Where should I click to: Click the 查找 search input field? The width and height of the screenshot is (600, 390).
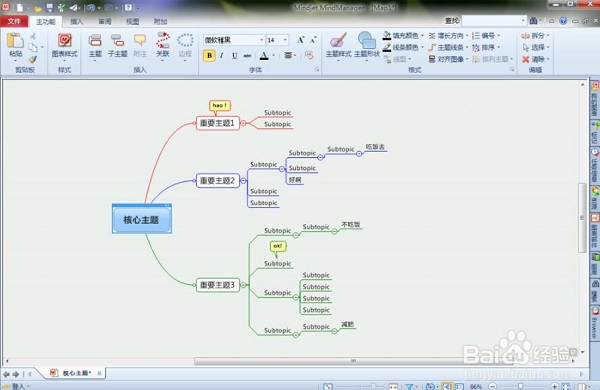point(494,20)
